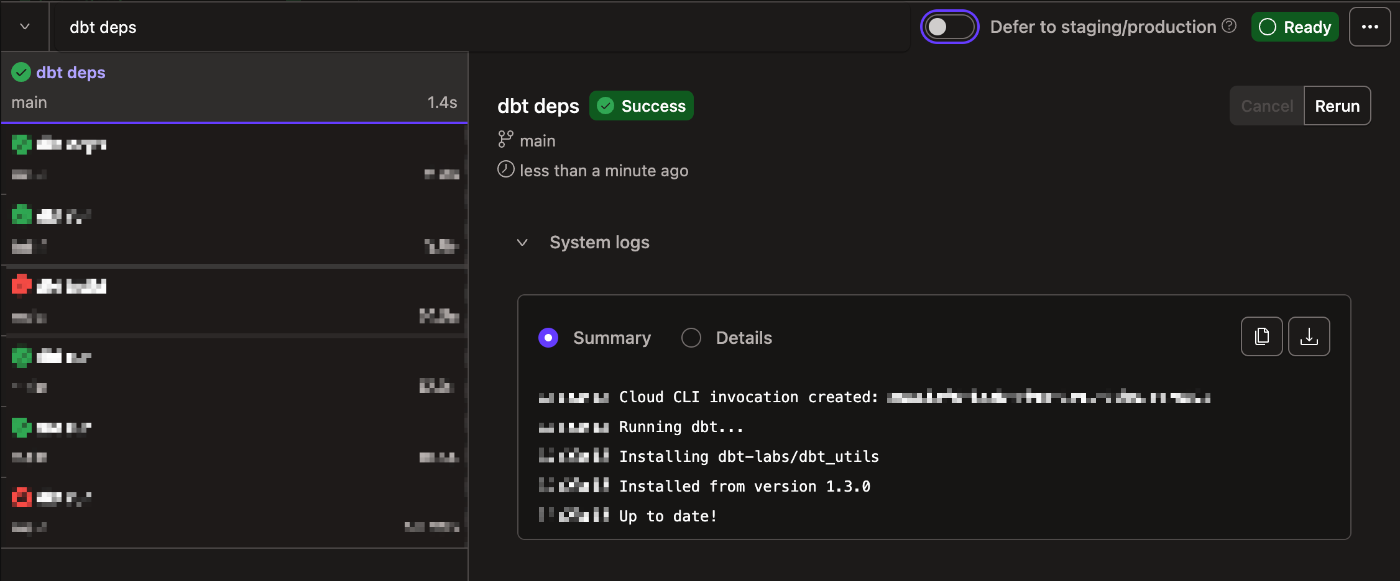Click the 'less than a minute ago' timestamp
This screenshot has height=581, width=1400.
pyautogui.click(x=604, y=171)
